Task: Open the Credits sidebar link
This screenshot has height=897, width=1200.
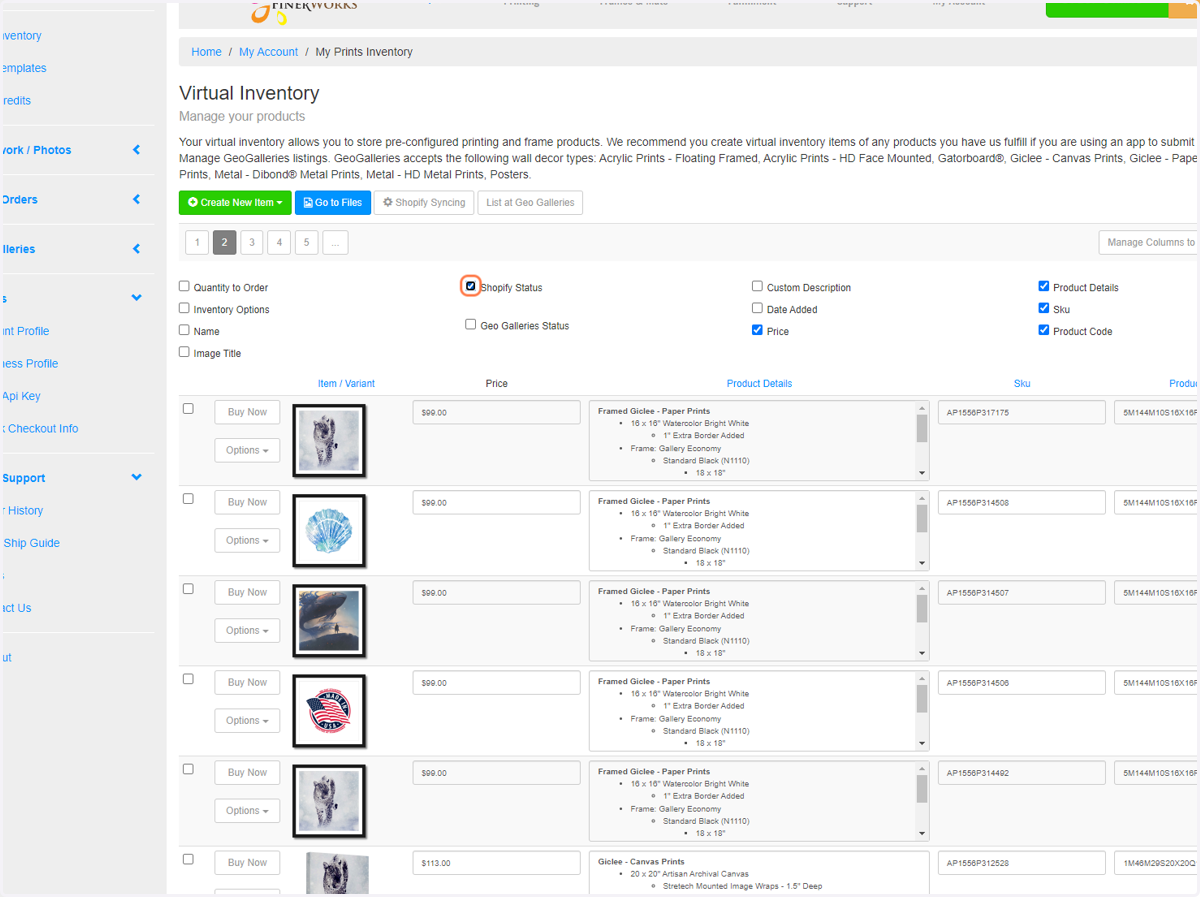Action: (x=15, y=100)
